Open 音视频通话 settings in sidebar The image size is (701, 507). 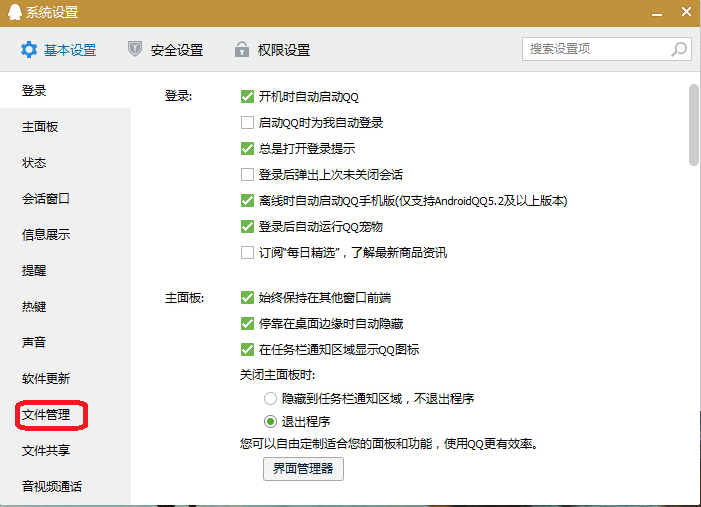(x=65, y=486)
